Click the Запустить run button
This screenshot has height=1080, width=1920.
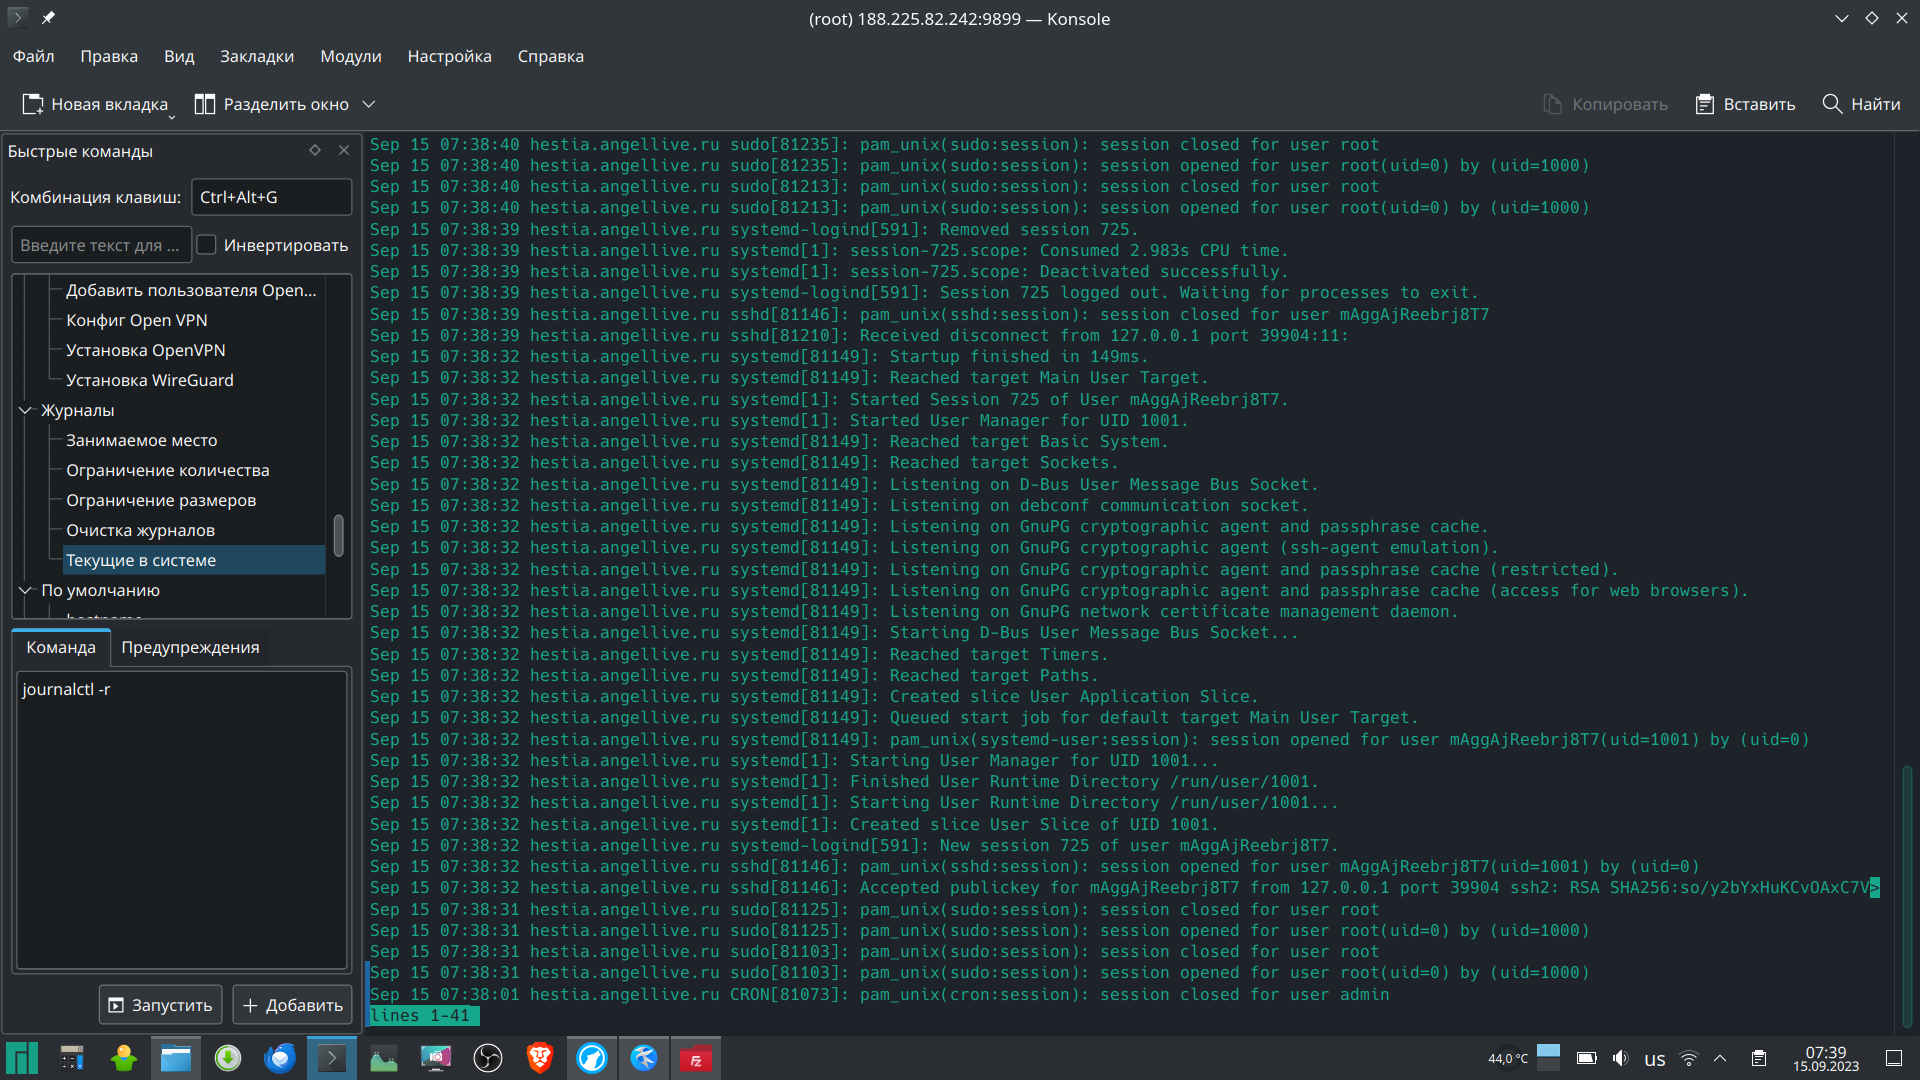[160, 1005]
